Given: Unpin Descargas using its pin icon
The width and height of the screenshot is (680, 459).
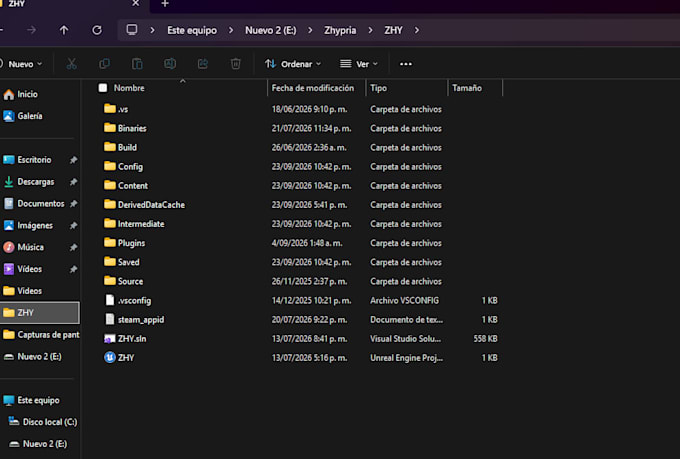Looking at the screenshot, I should pyautogui.click(x=74, y=182).
